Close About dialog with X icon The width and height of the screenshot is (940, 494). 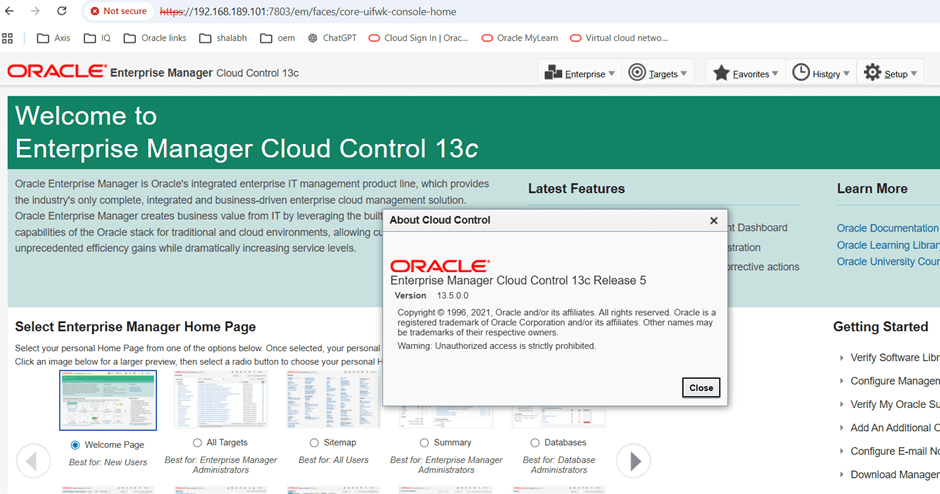(x=713, y=221)
